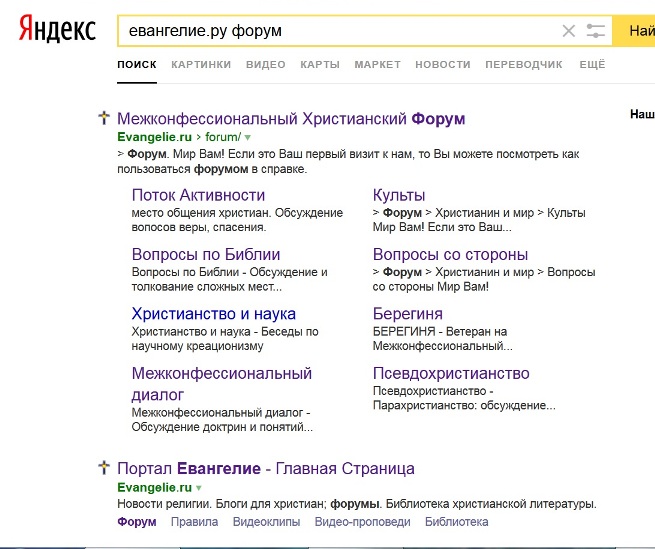Clear the search query with X icon
The width and height of the screenshot is (655, 549).
(x=568, y=31)
